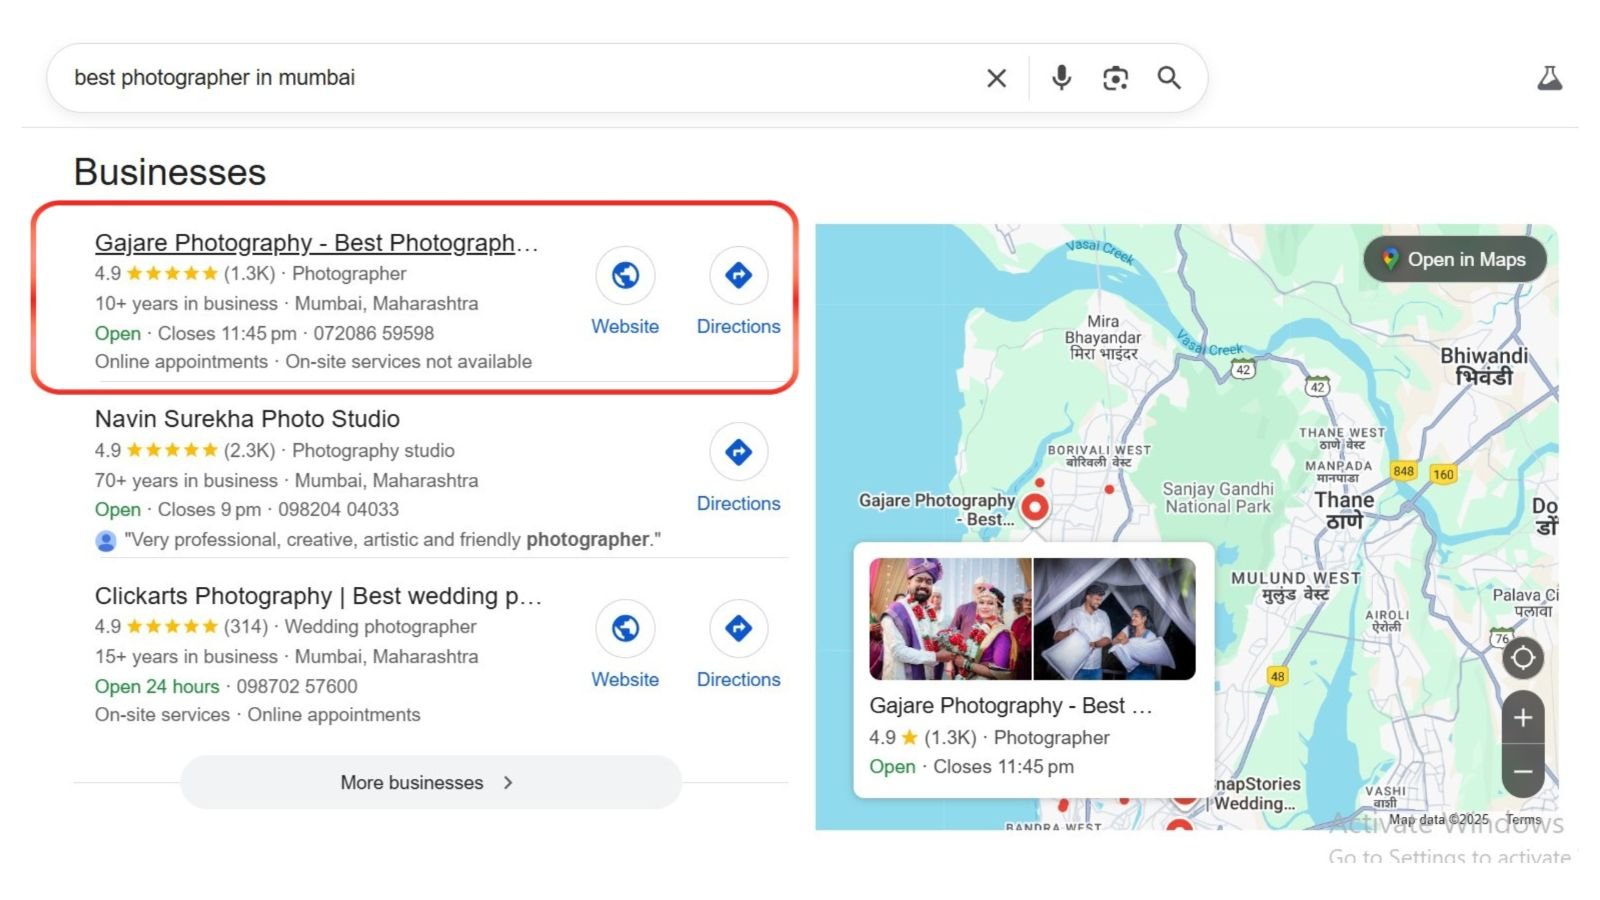This screenshot has height=900, width=1600.
Task: Center map on my current location
Action: point(1522,658)
